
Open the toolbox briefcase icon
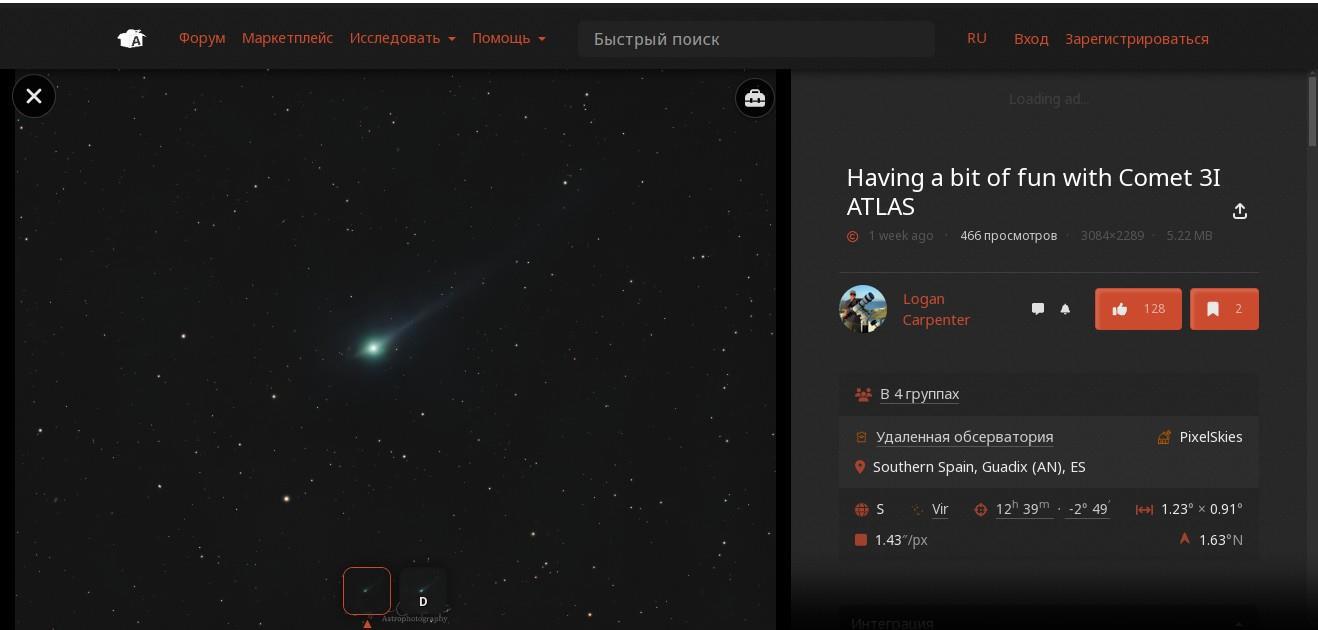(755, 98)
